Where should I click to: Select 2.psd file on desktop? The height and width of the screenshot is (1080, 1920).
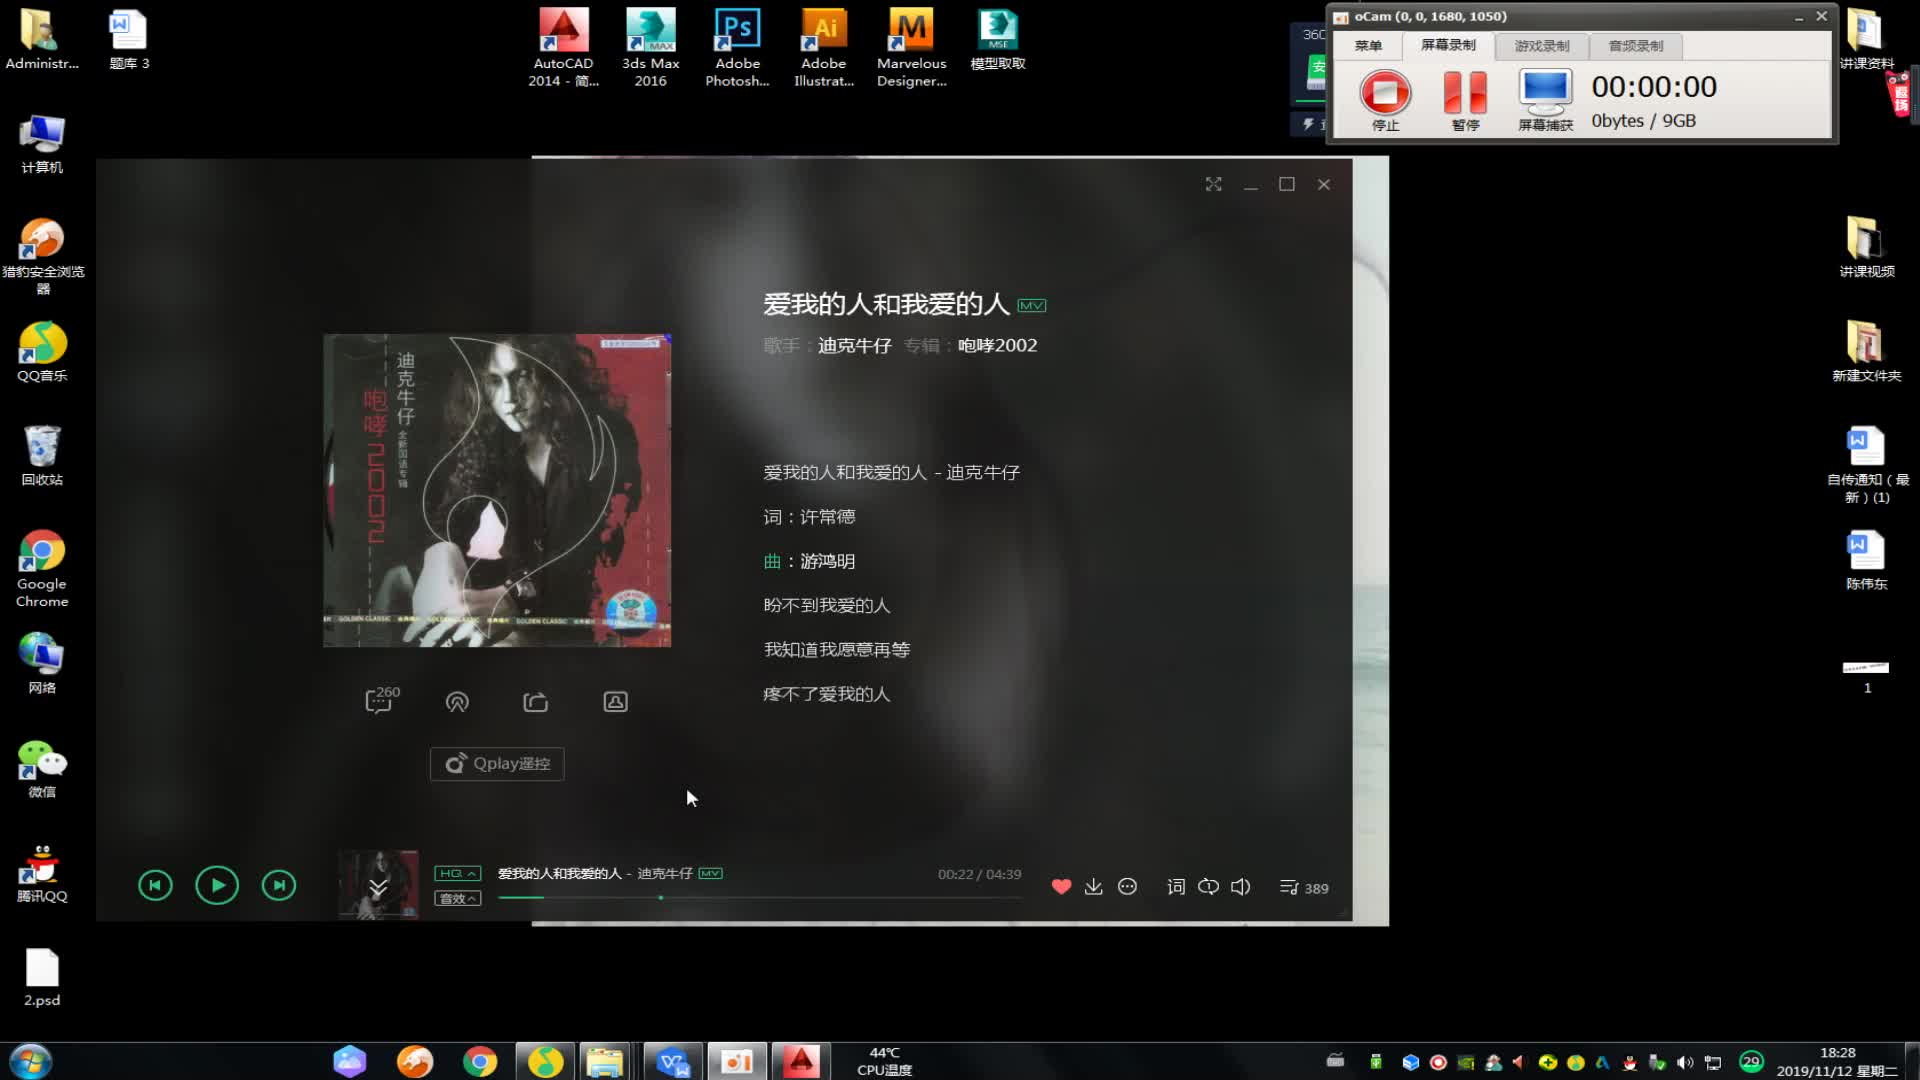pos(42,977)
